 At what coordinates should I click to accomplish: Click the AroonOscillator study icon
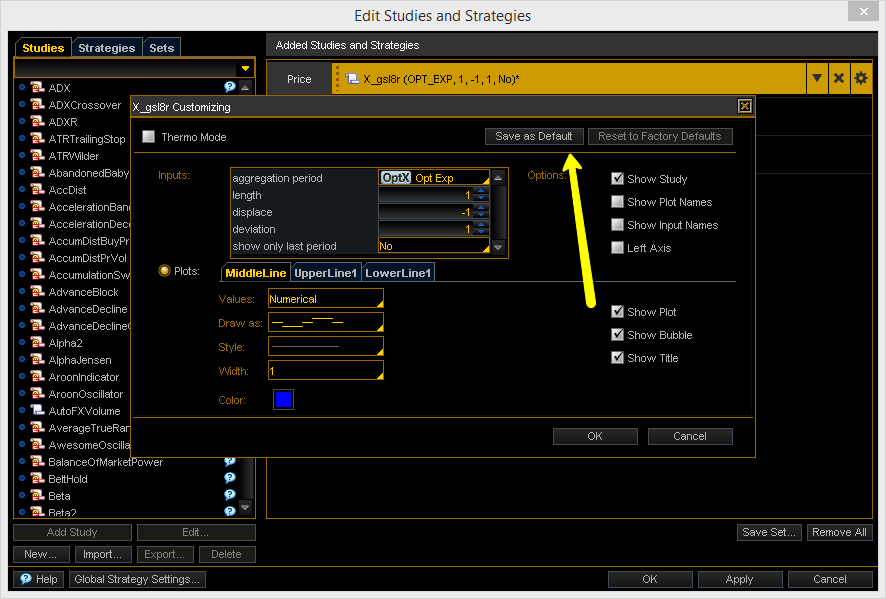coord(37,394)
